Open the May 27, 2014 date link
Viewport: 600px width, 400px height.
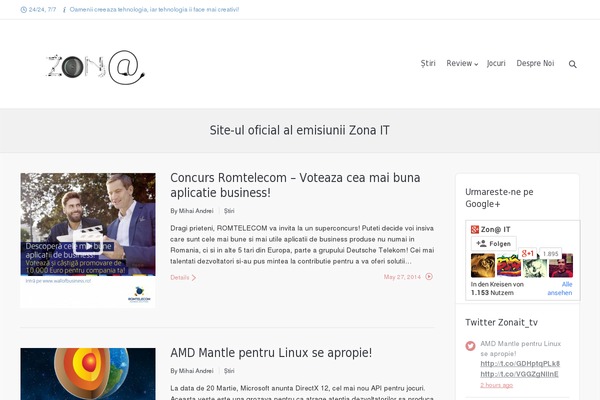coord(402,277)
